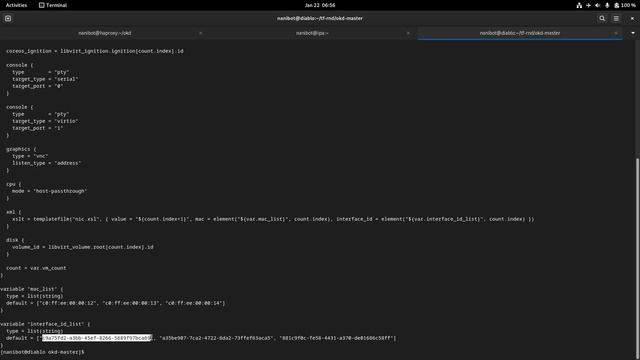Close the nanibot@ipa tab
The image size is (640, 360).
[408, 33]
